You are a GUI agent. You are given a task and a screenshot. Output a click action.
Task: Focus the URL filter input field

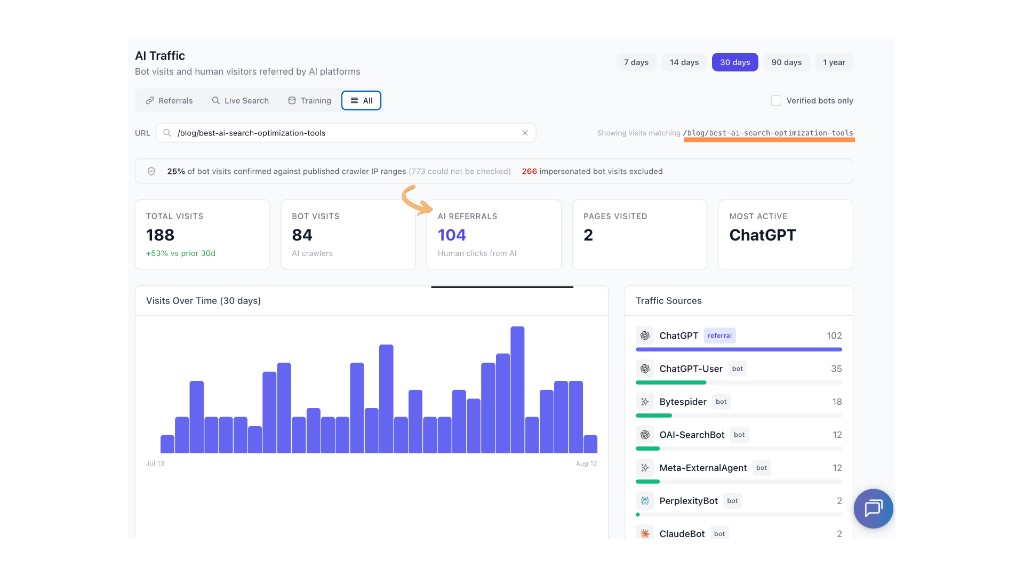coord(346,133)
